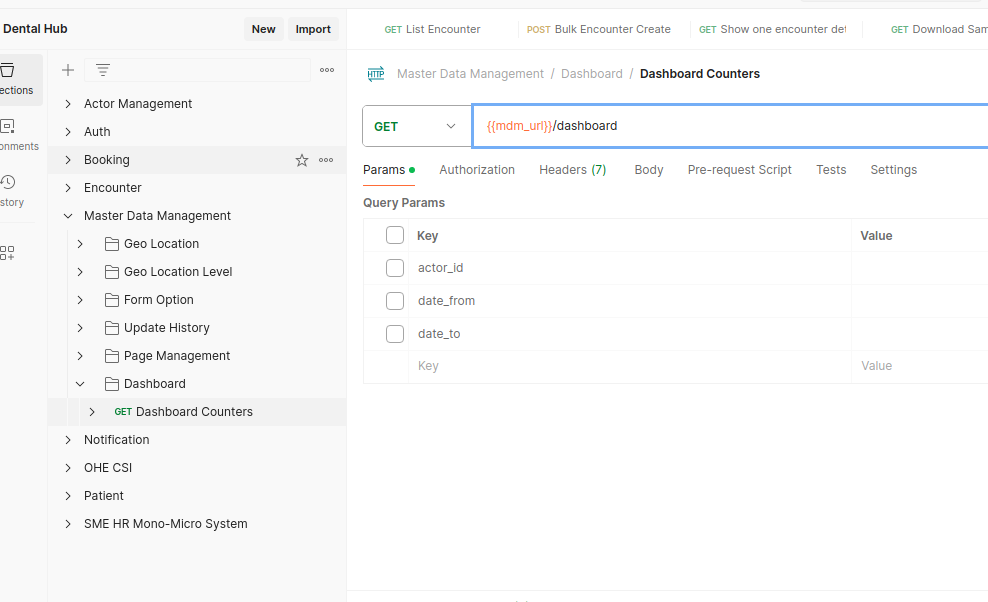
Task: Enable the date_from query param checkbox
Action: click(395, 301)
